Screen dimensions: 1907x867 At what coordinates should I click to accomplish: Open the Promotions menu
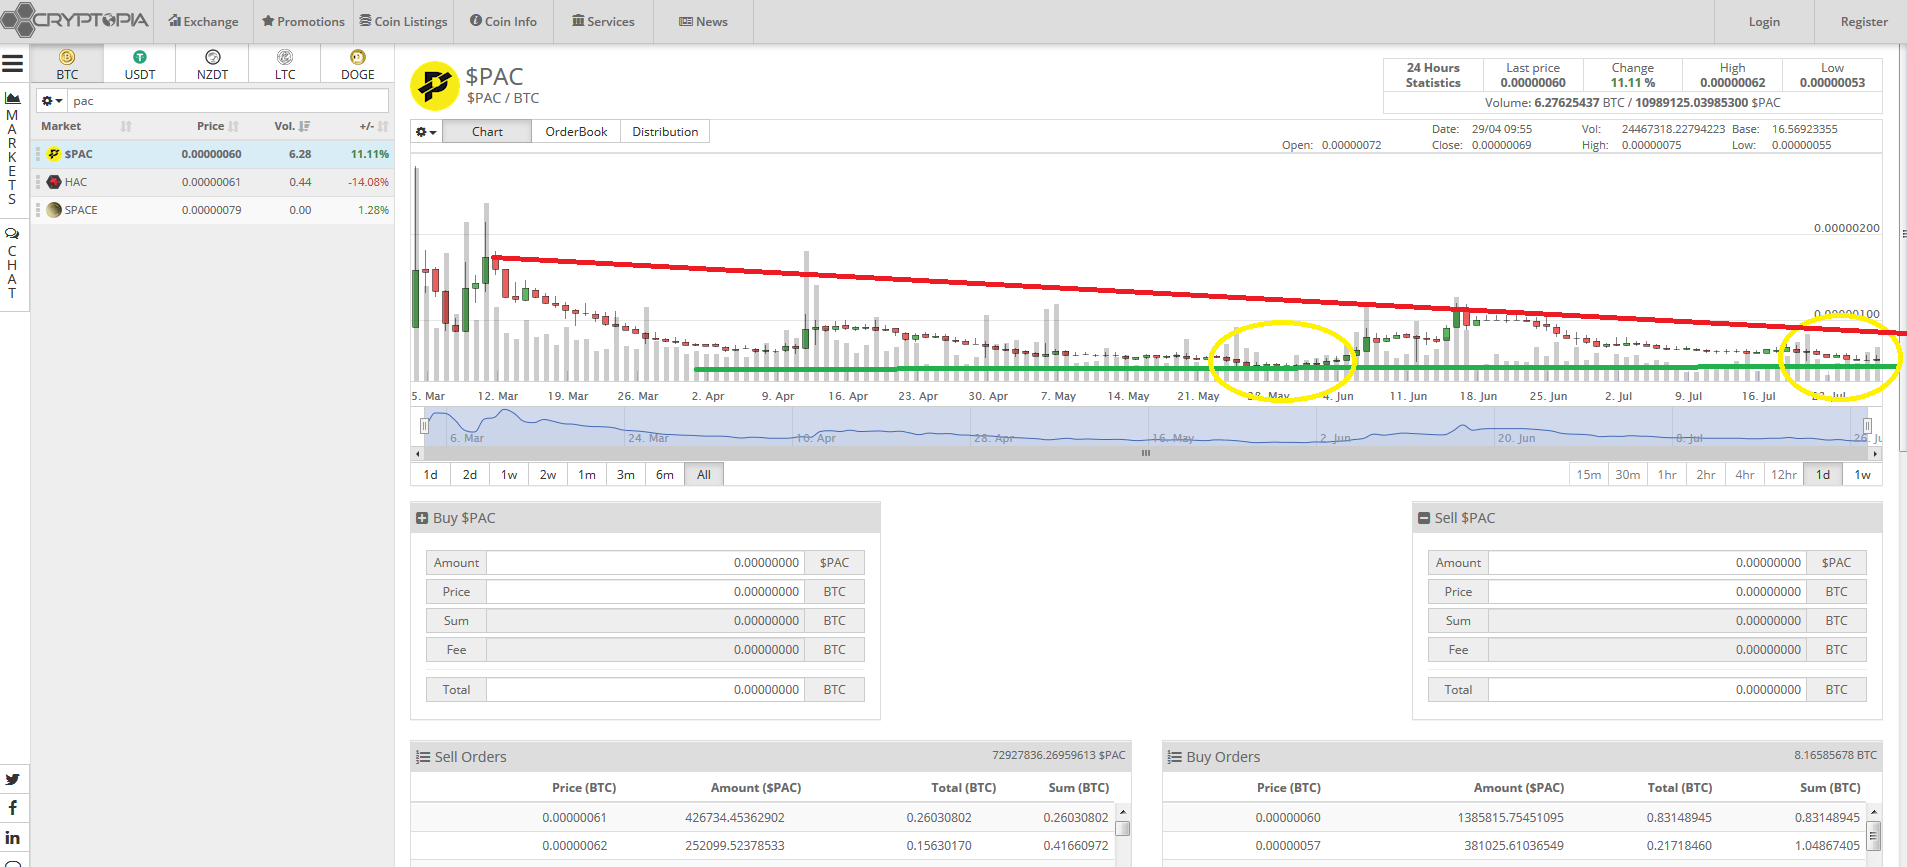pos(303,21)
